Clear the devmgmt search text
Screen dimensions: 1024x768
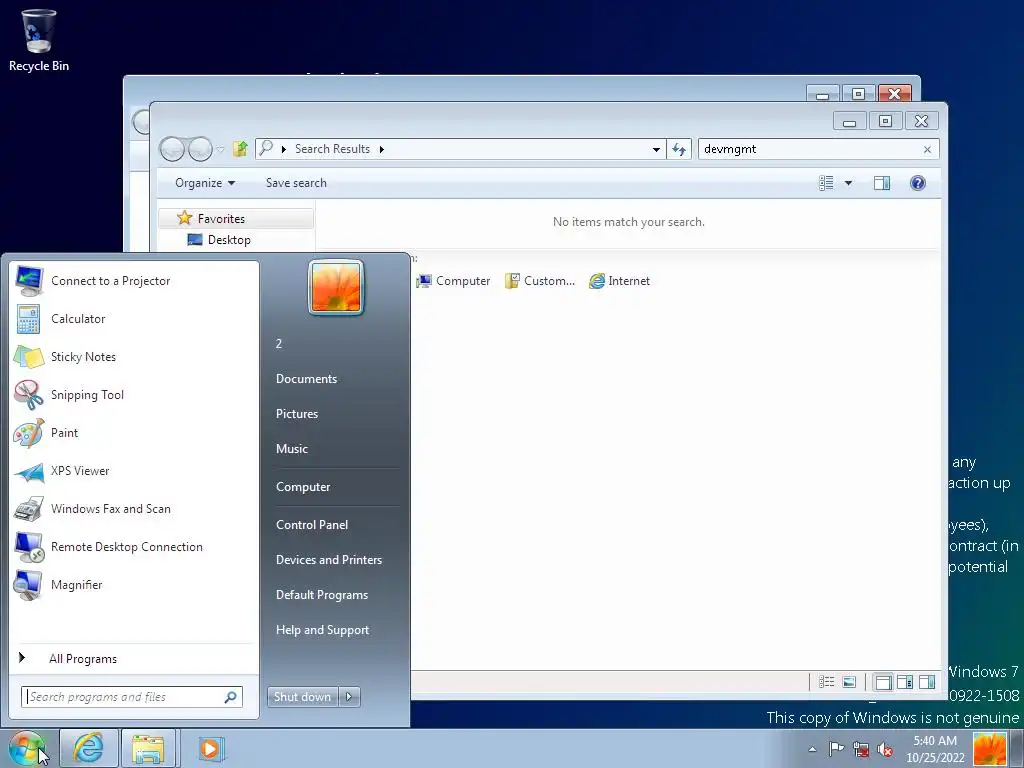(927, 150)
